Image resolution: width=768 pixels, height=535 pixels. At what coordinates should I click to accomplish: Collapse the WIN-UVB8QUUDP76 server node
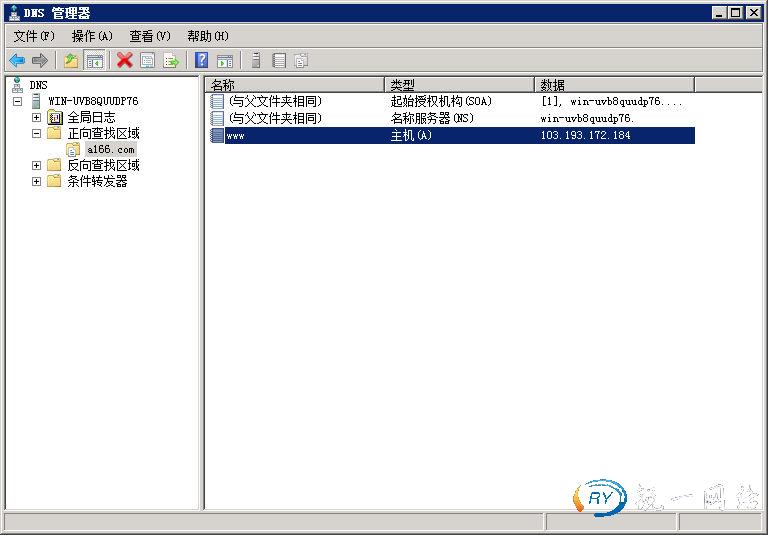[18, 102]
